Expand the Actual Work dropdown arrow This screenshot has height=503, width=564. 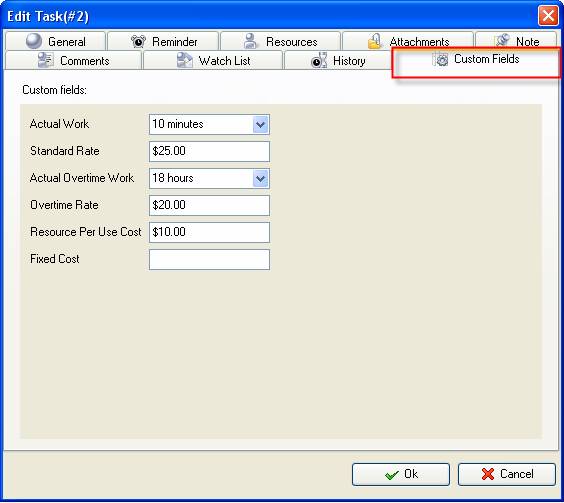click(x=260, y=124)
